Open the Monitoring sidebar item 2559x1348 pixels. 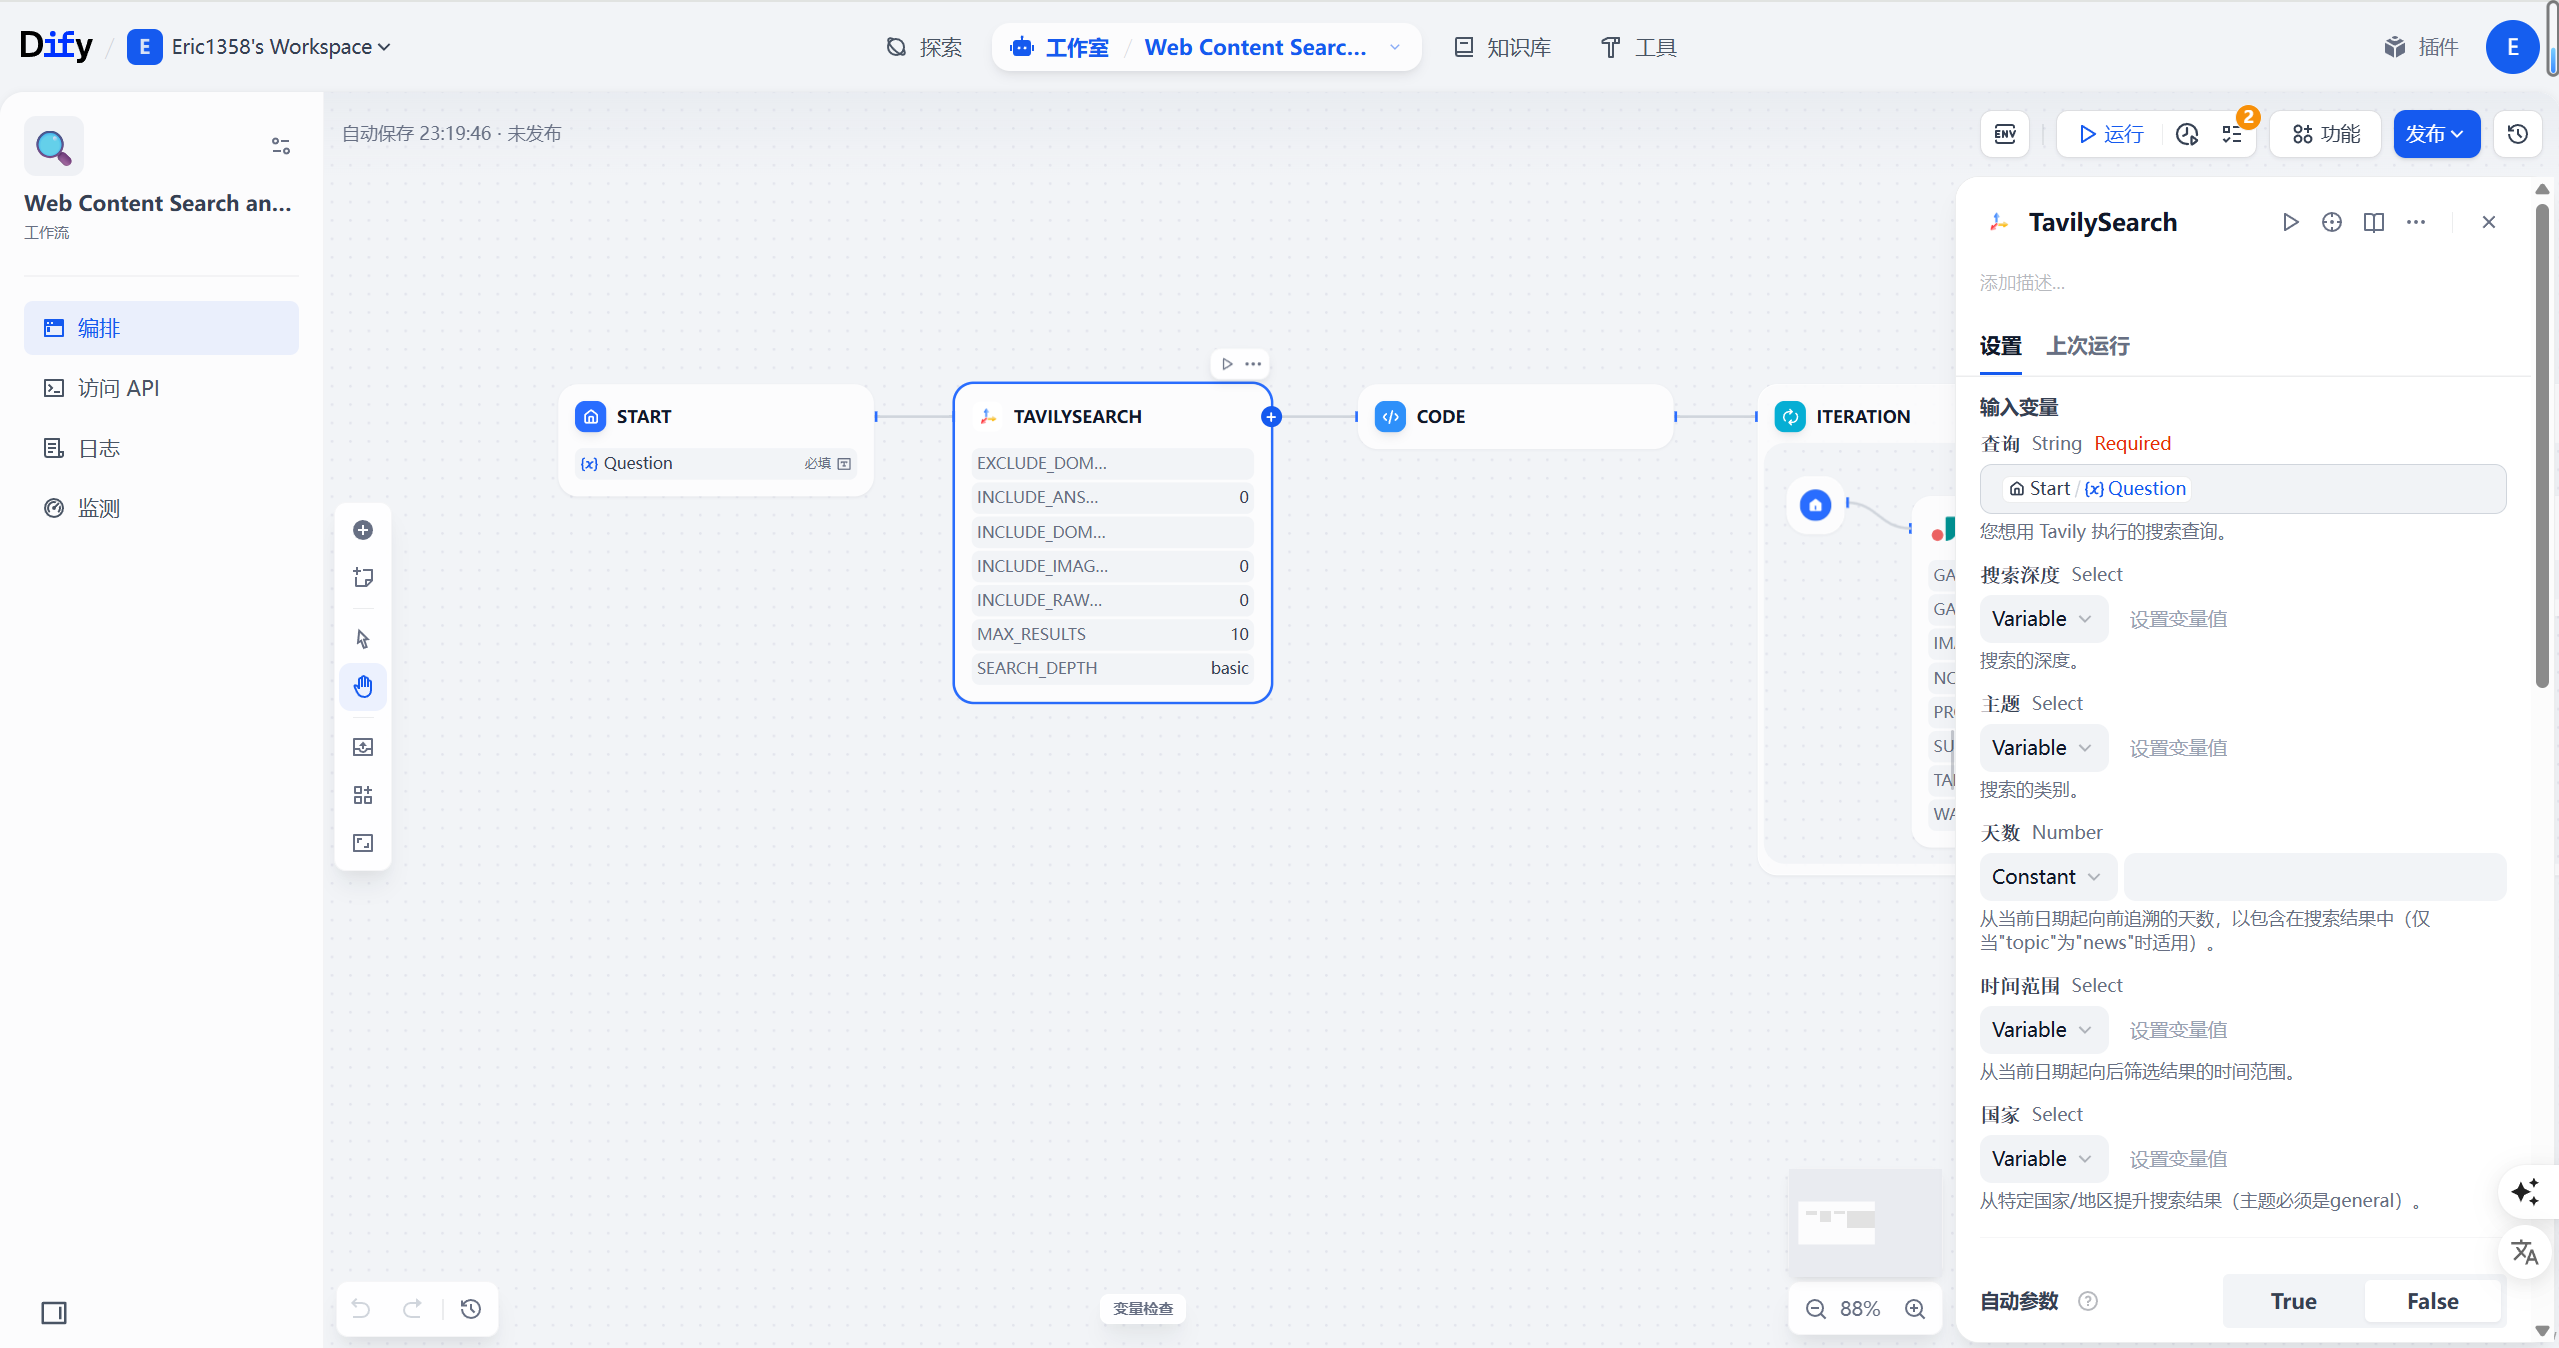[x=161, y=508]
